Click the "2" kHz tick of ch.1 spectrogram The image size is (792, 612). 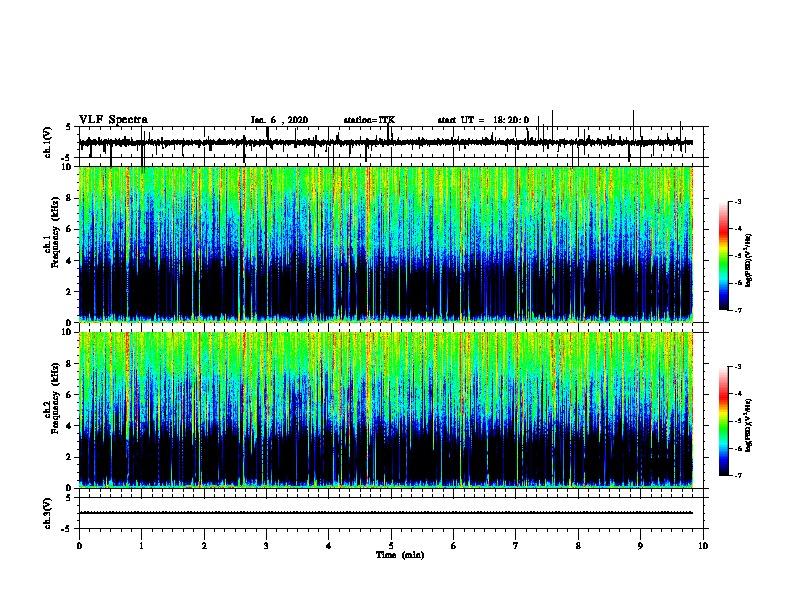coord(71,292)
